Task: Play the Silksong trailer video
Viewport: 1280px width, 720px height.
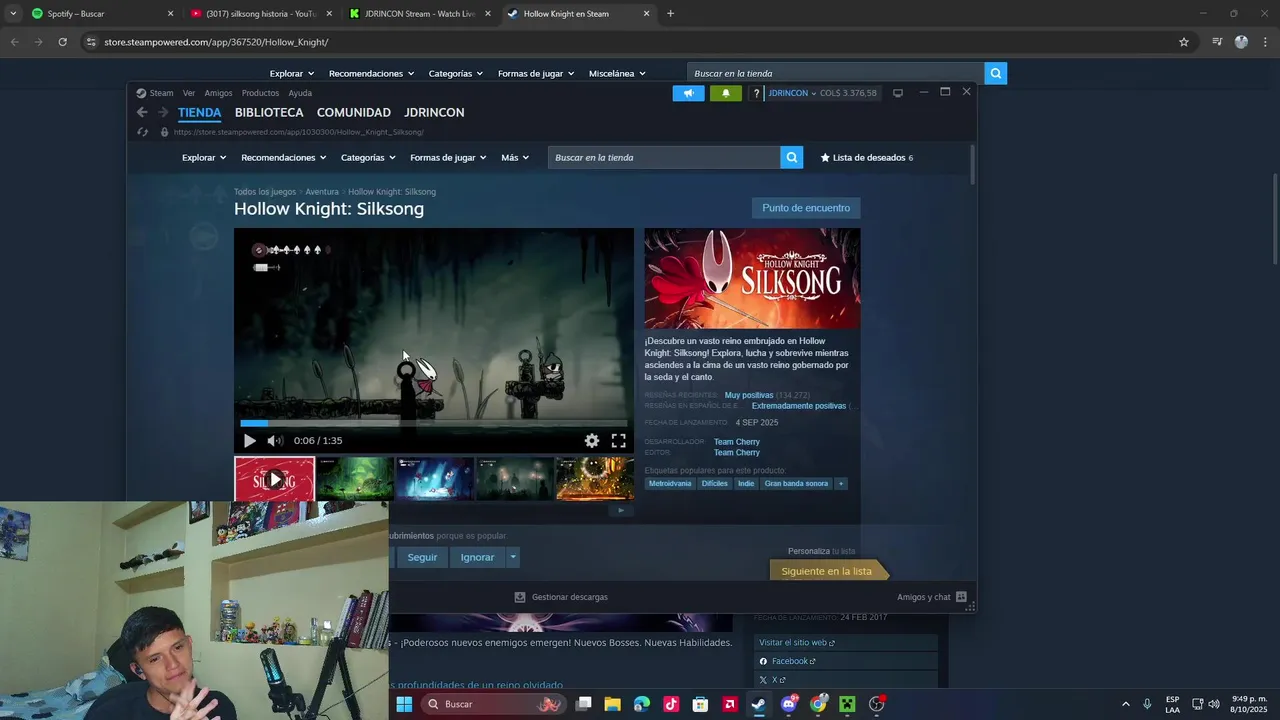Action: [250, 440]
